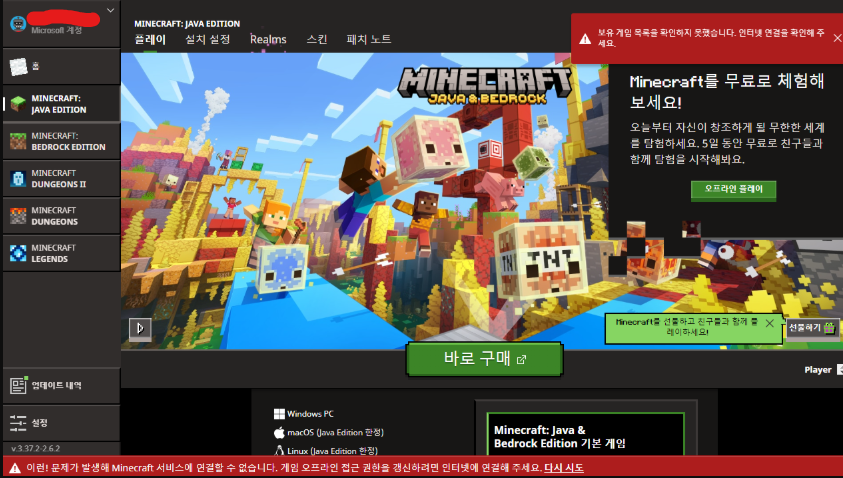Click the Minecraft Java & Bedrock banner logo
The width and height of the screenshot is (843, 478).
click(x=485, y=85)
